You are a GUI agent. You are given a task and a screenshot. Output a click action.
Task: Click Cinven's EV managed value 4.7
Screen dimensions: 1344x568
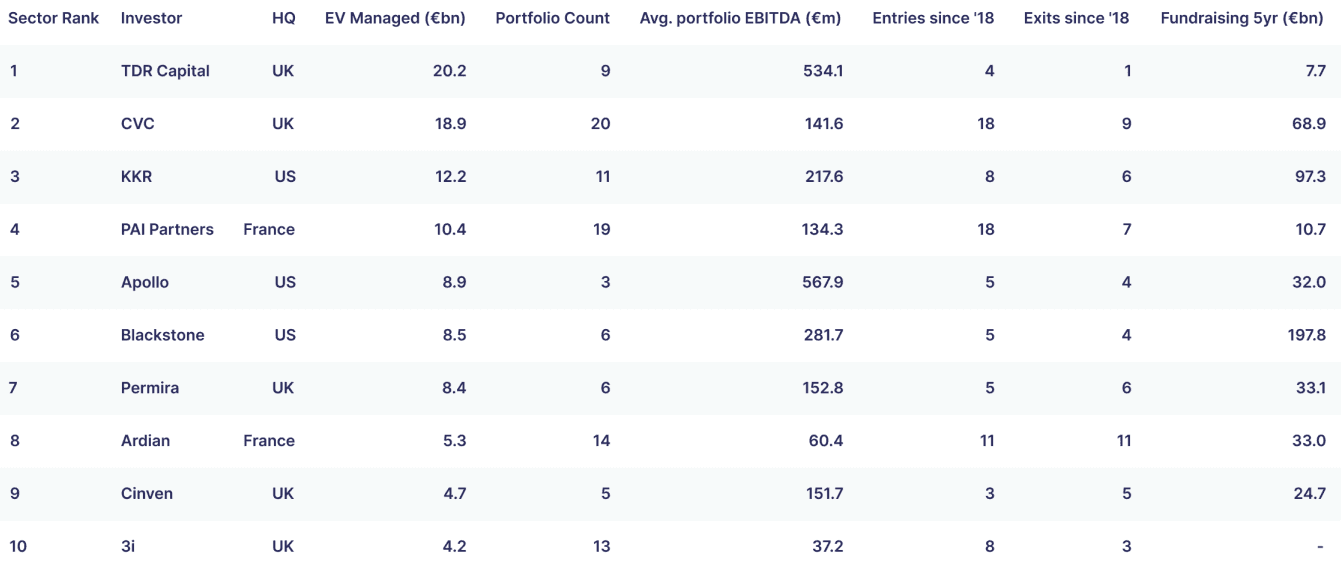(x=455, y=494)
